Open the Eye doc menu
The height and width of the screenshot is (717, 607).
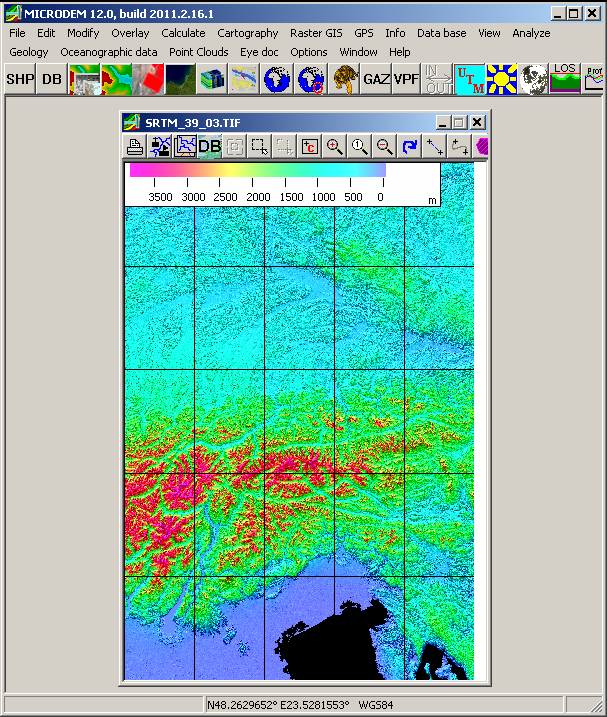[x=259, y=52]
